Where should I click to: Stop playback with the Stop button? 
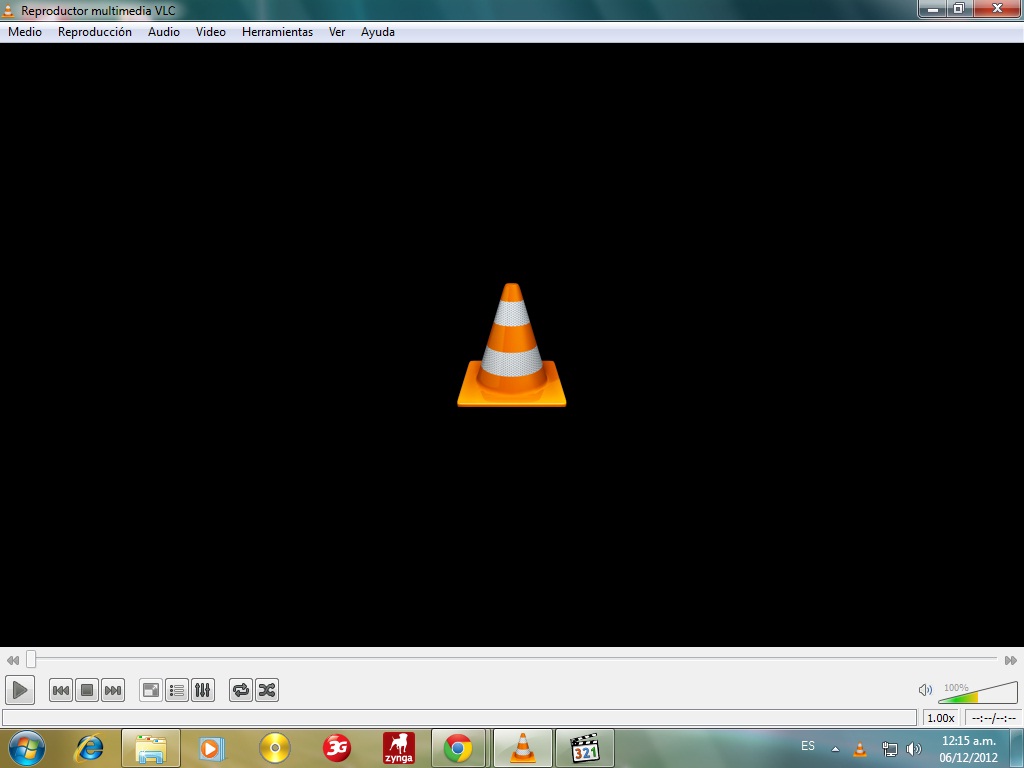(87, 690)
